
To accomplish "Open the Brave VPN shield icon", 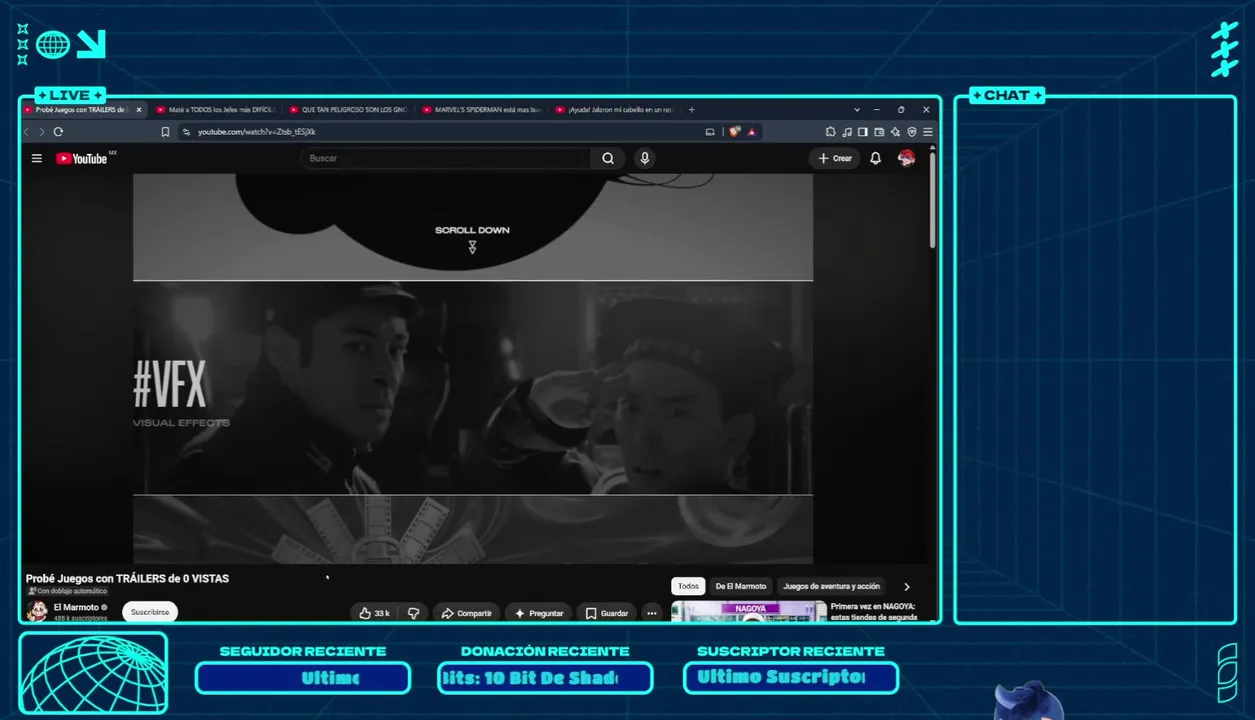I will coord(911,131).
